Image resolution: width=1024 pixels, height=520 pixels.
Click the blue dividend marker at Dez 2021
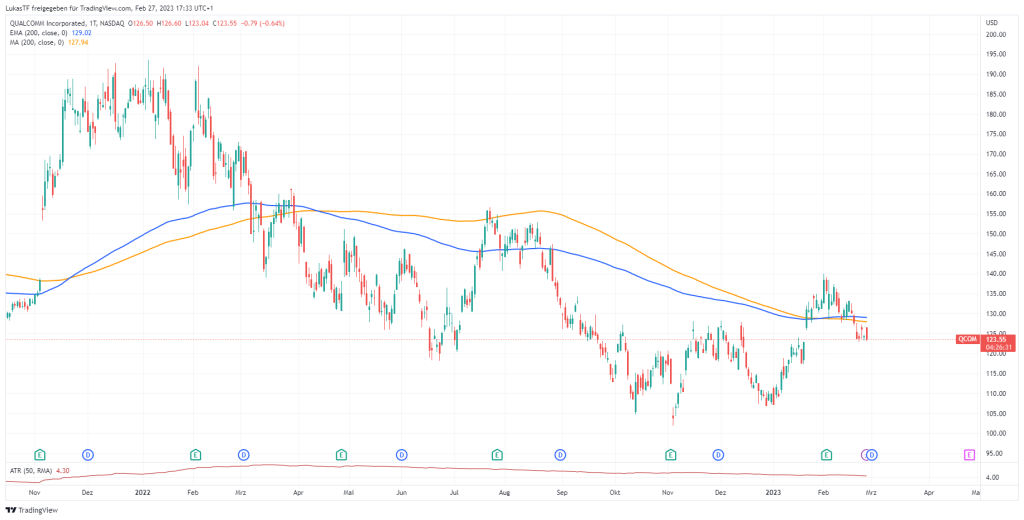[x=87, y=455]
